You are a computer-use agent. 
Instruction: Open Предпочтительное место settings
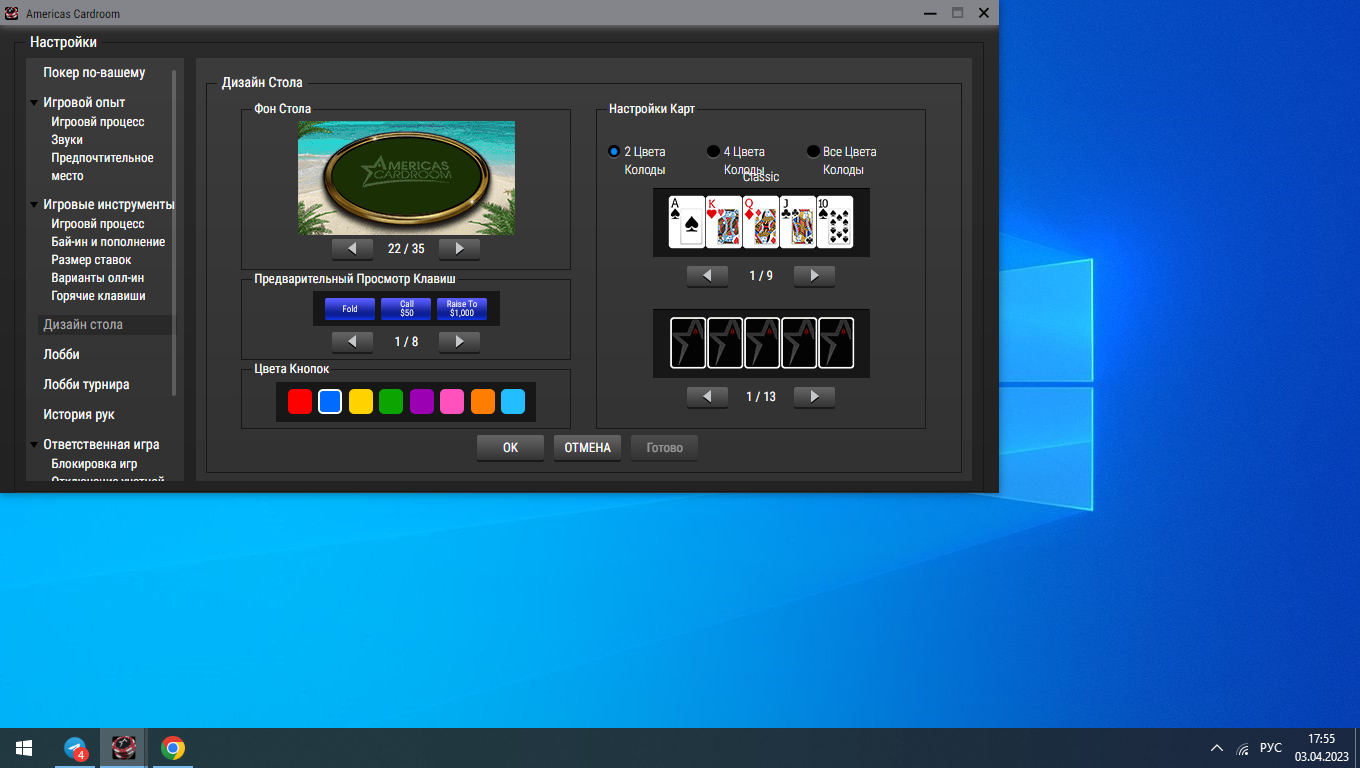(102, 167)
